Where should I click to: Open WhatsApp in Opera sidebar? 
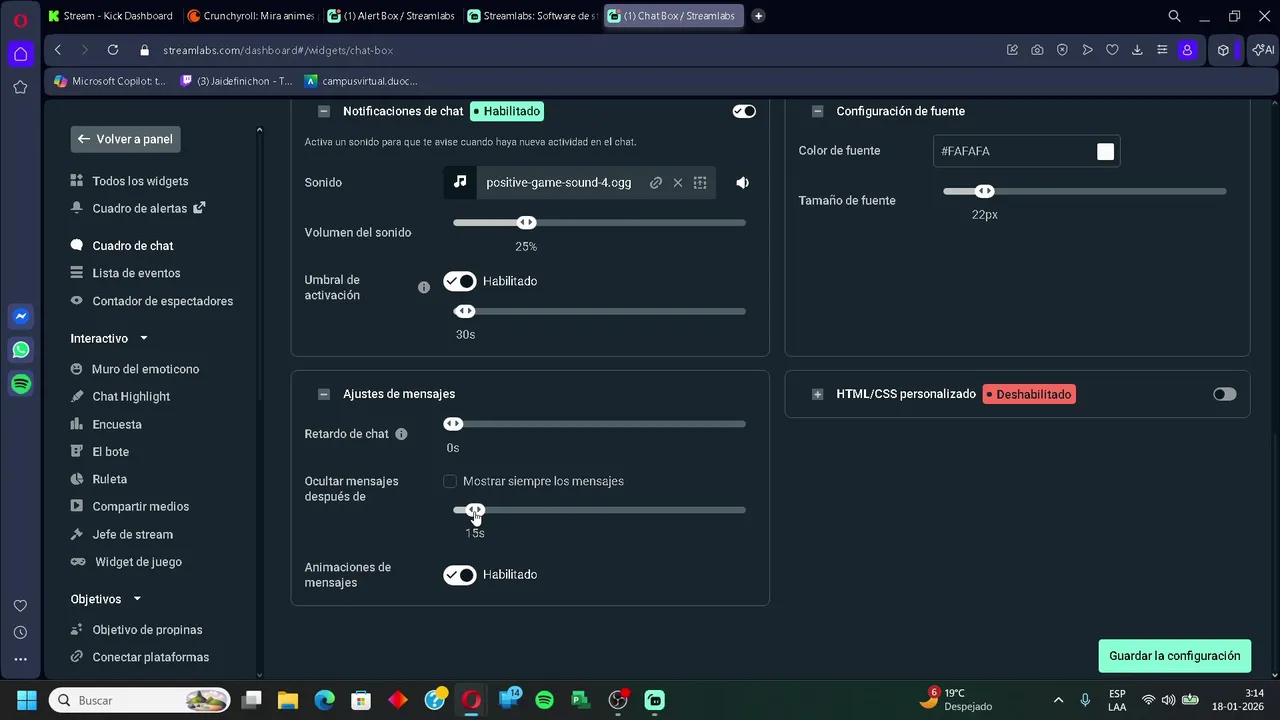20,350
